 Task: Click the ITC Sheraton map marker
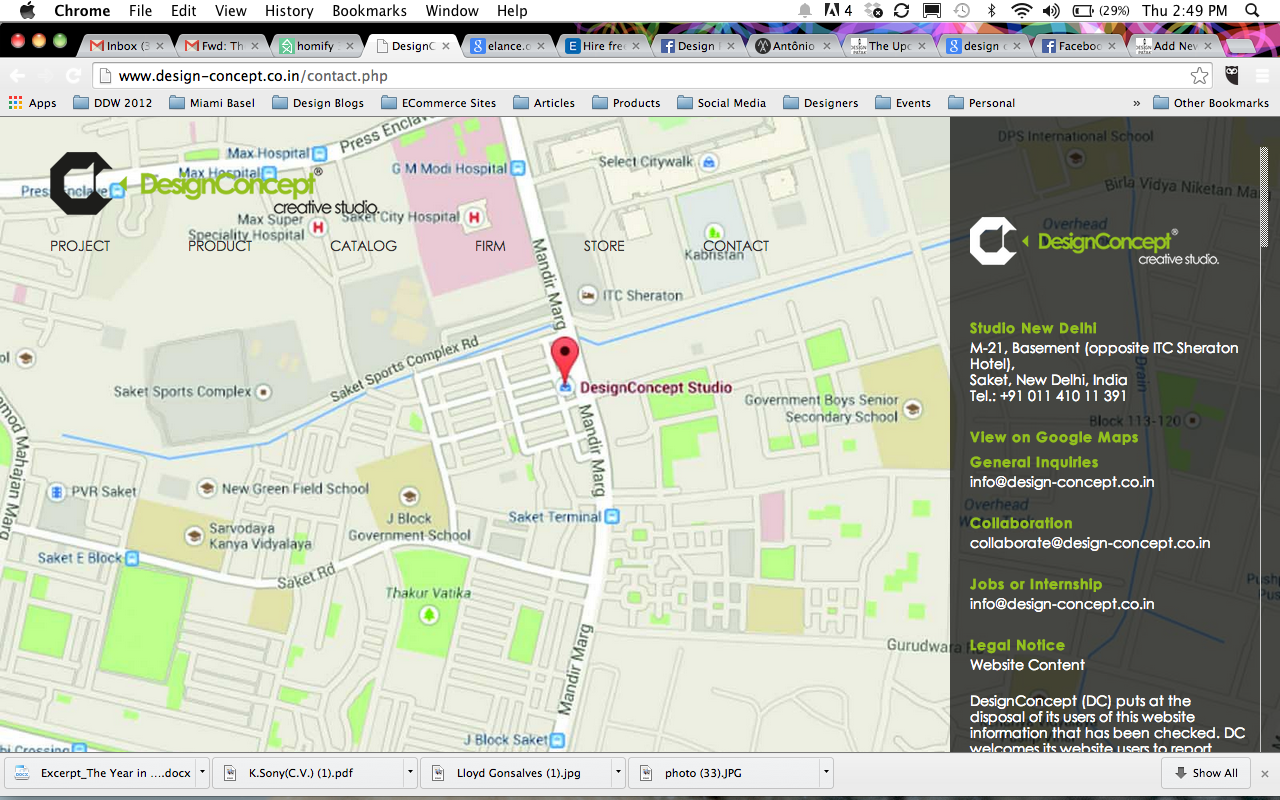(587, 295)
